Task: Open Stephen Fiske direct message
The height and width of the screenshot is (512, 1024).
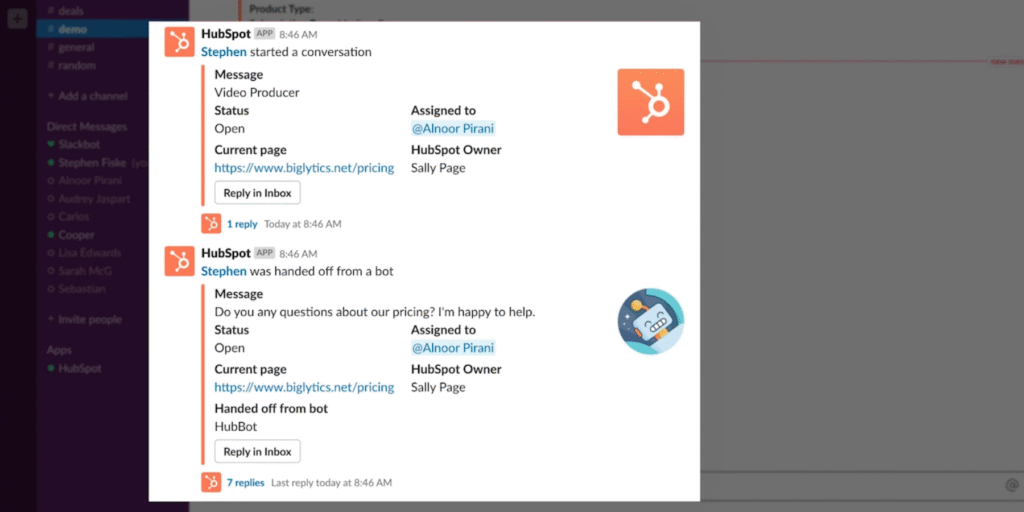Action: [x=93, y=163]
